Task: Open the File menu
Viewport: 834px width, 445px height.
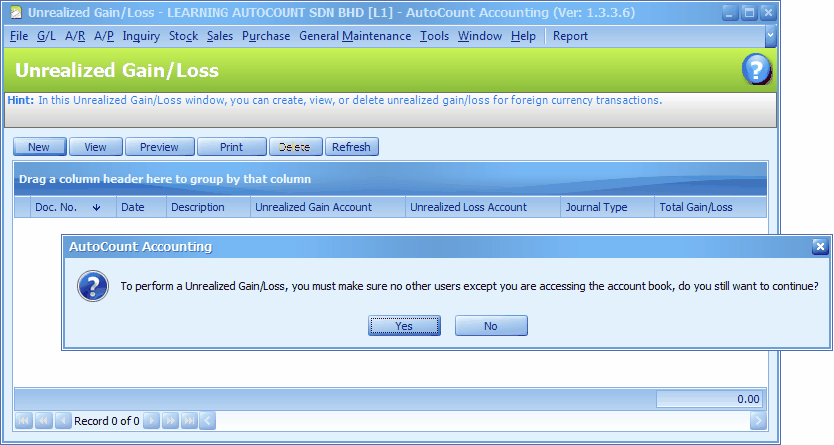Action: tap(19, 36)
